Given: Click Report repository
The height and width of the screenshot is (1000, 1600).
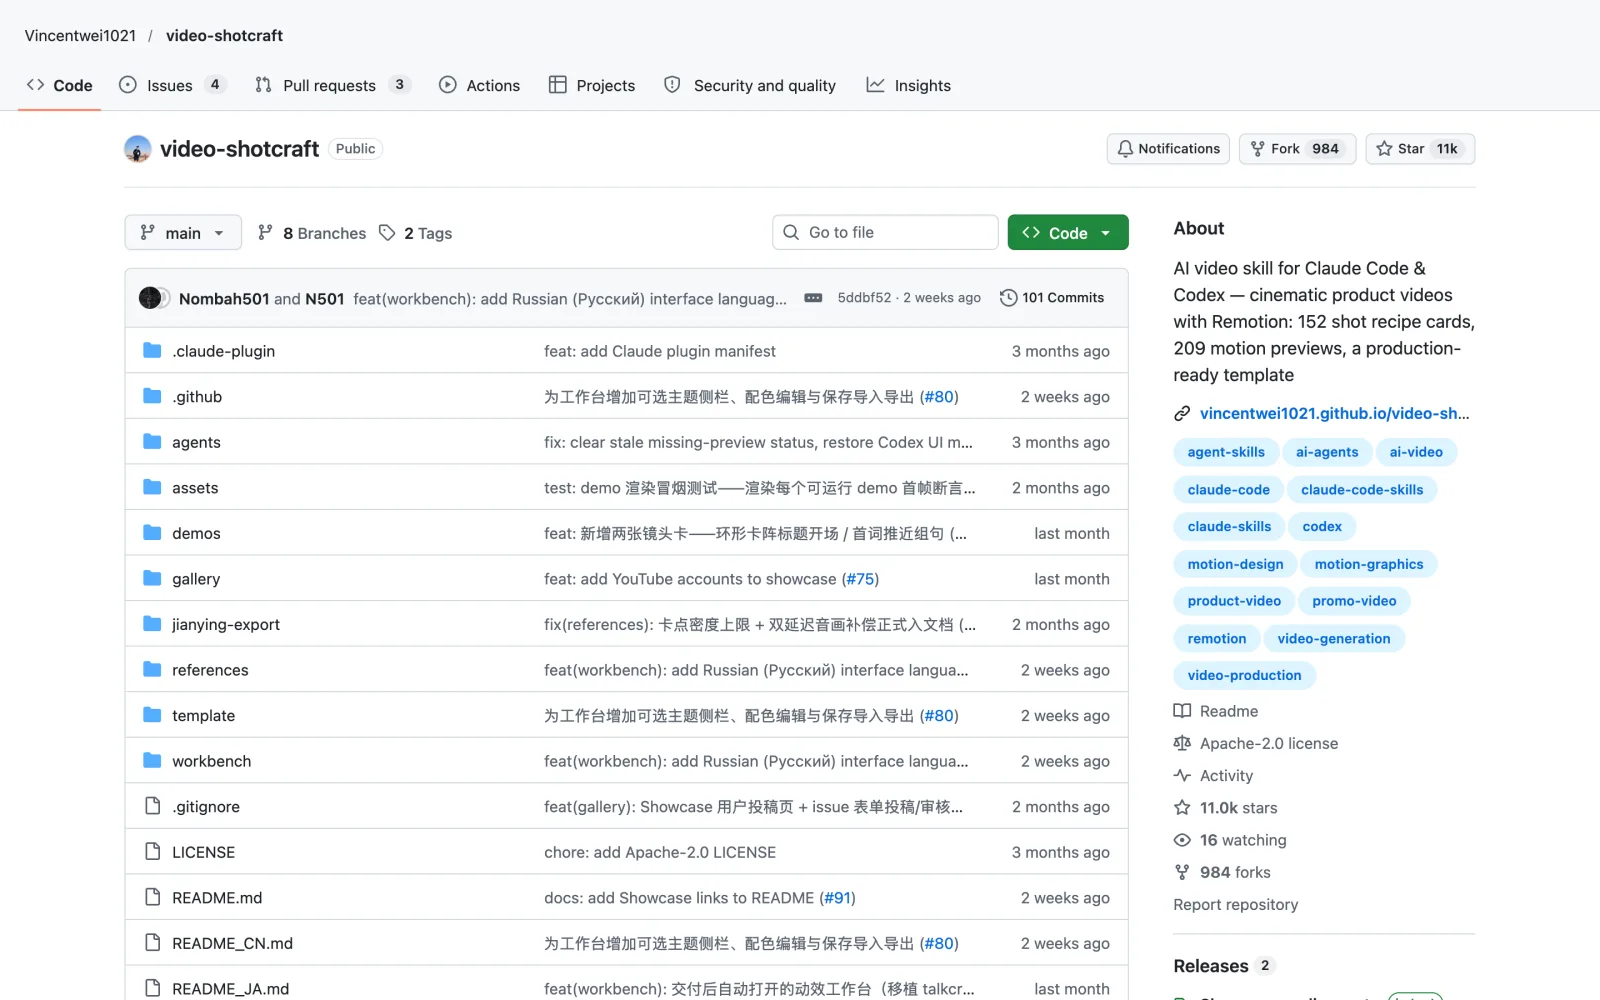Looking at the screenshot, I should pos(1236,904).
